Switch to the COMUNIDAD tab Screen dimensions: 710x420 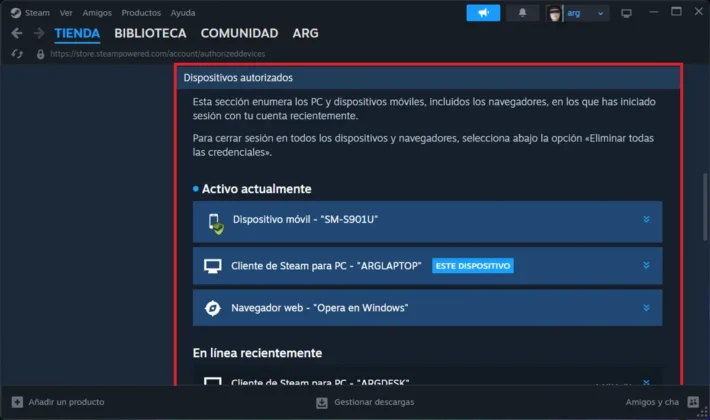pyautogui.click(x=240, y=33)
